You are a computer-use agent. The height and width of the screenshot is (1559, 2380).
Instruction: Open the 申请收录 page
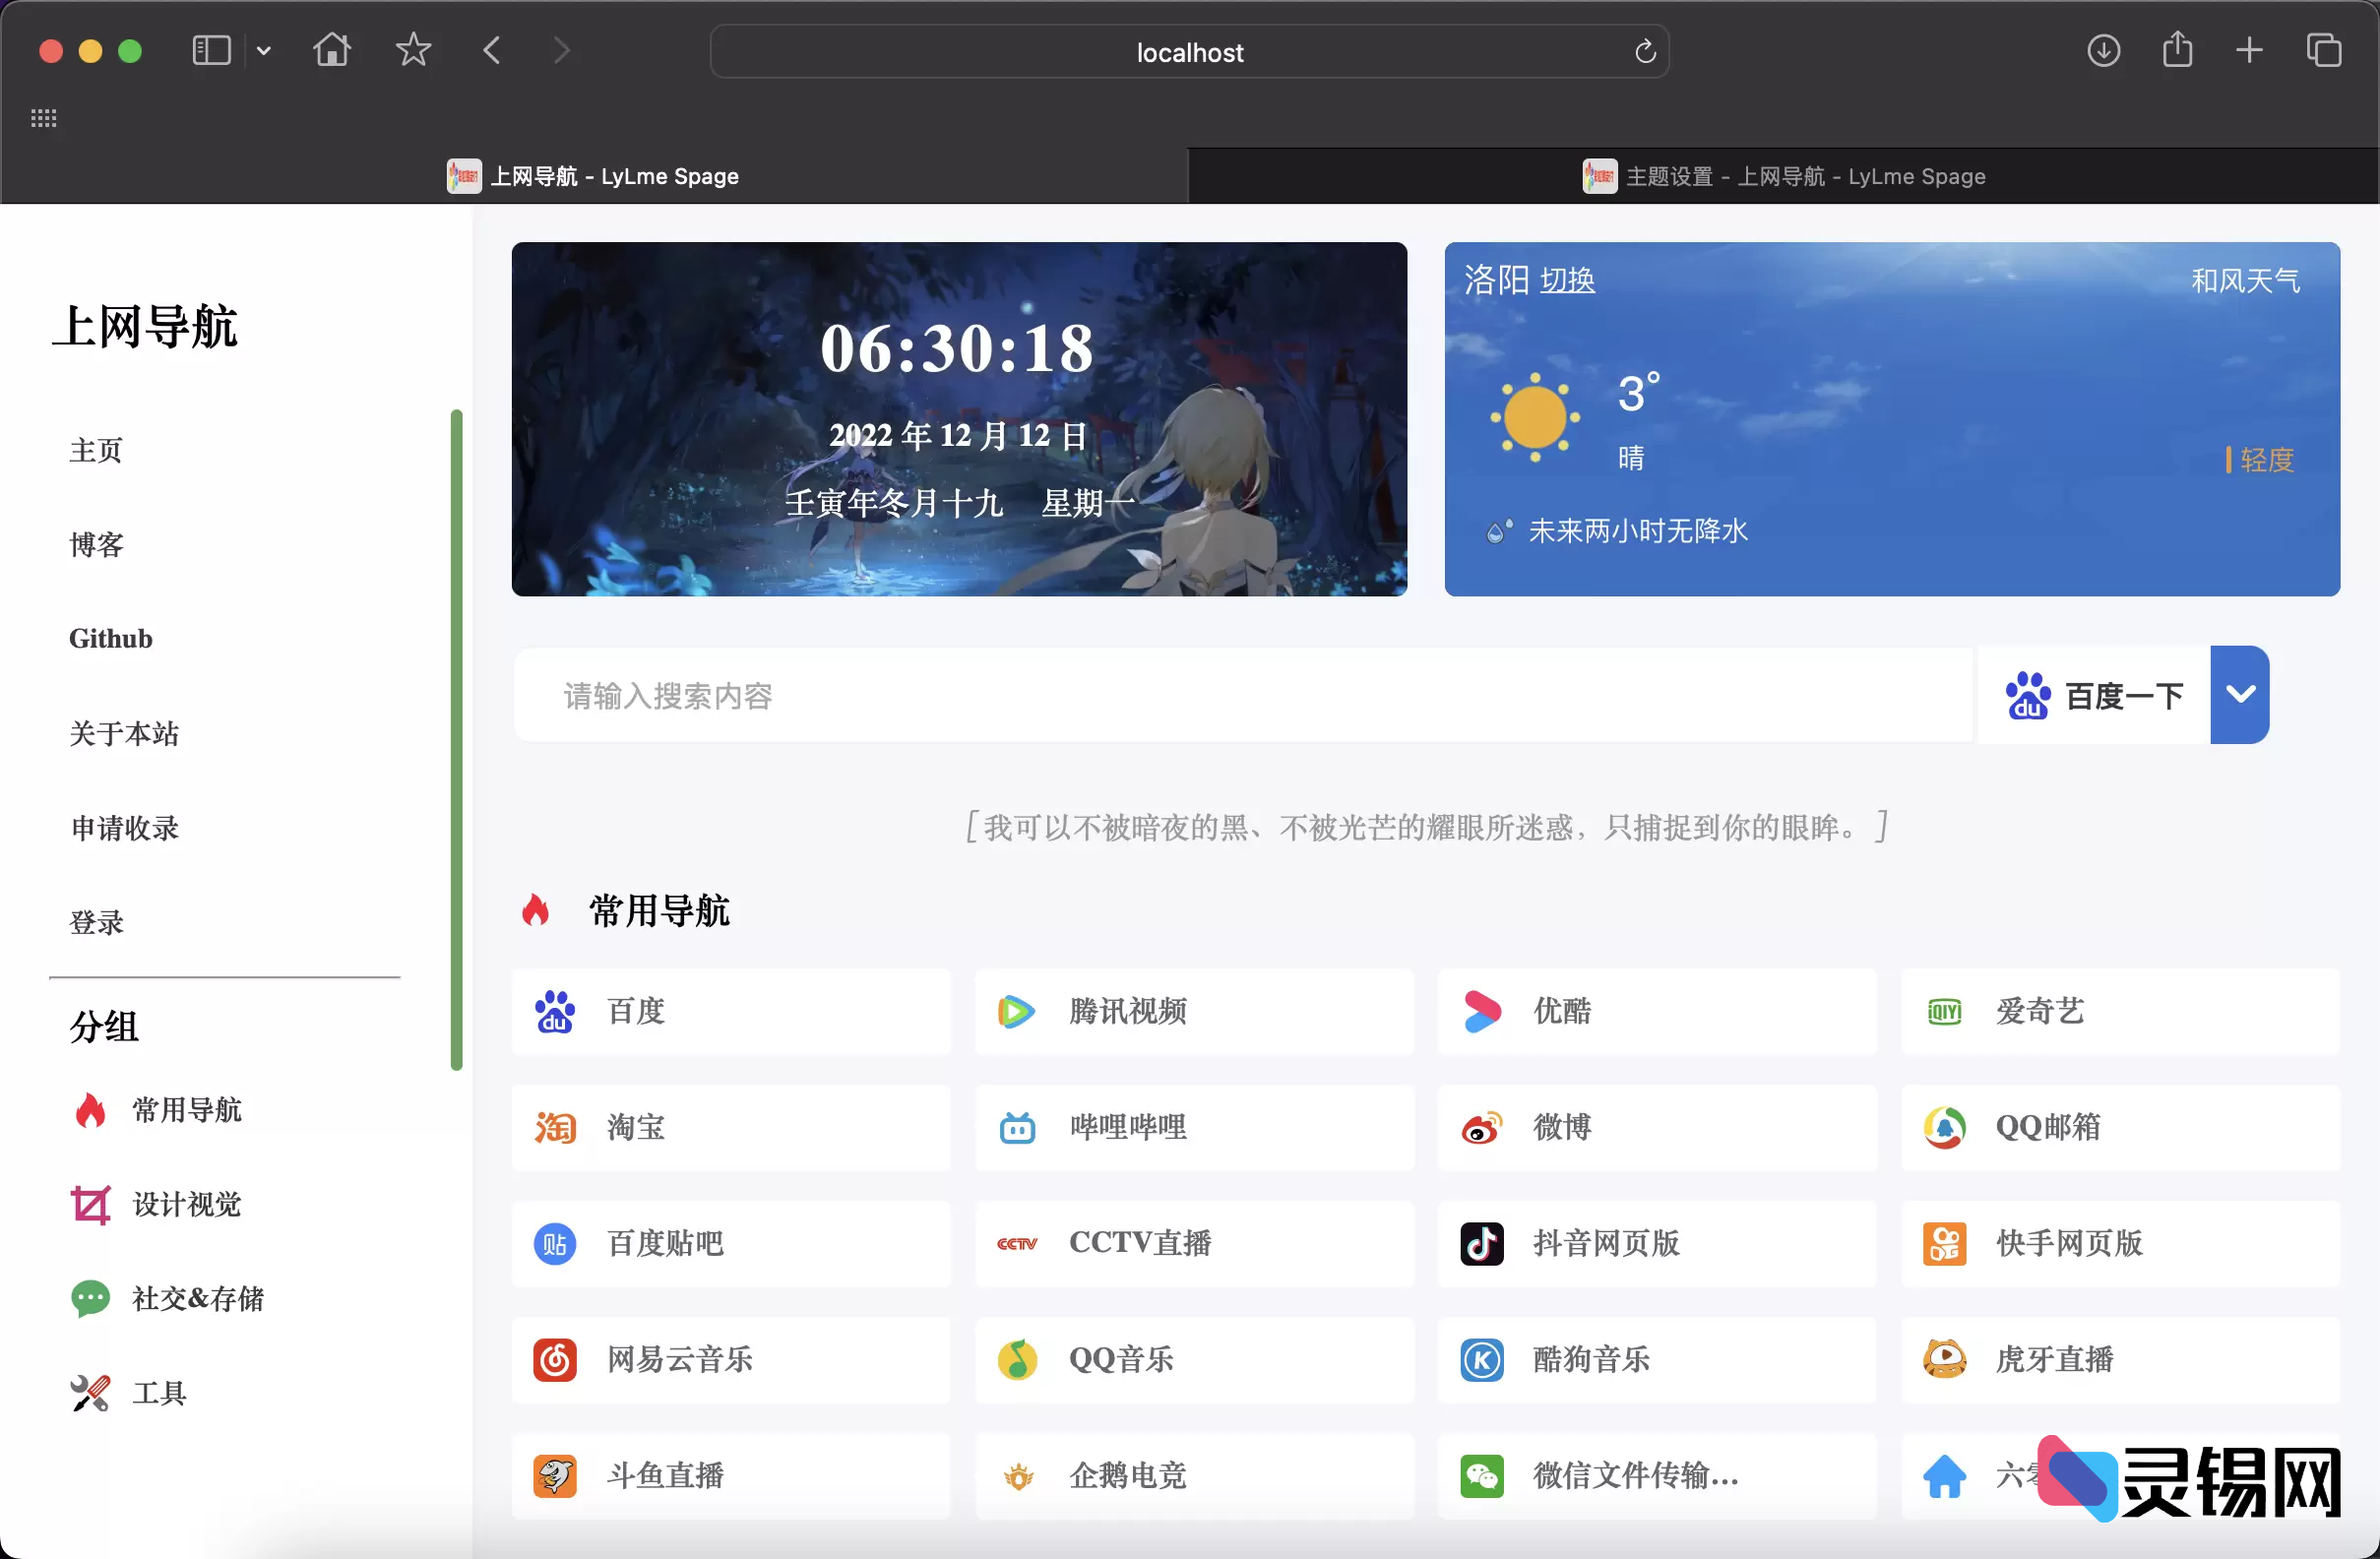coord(124,828)
